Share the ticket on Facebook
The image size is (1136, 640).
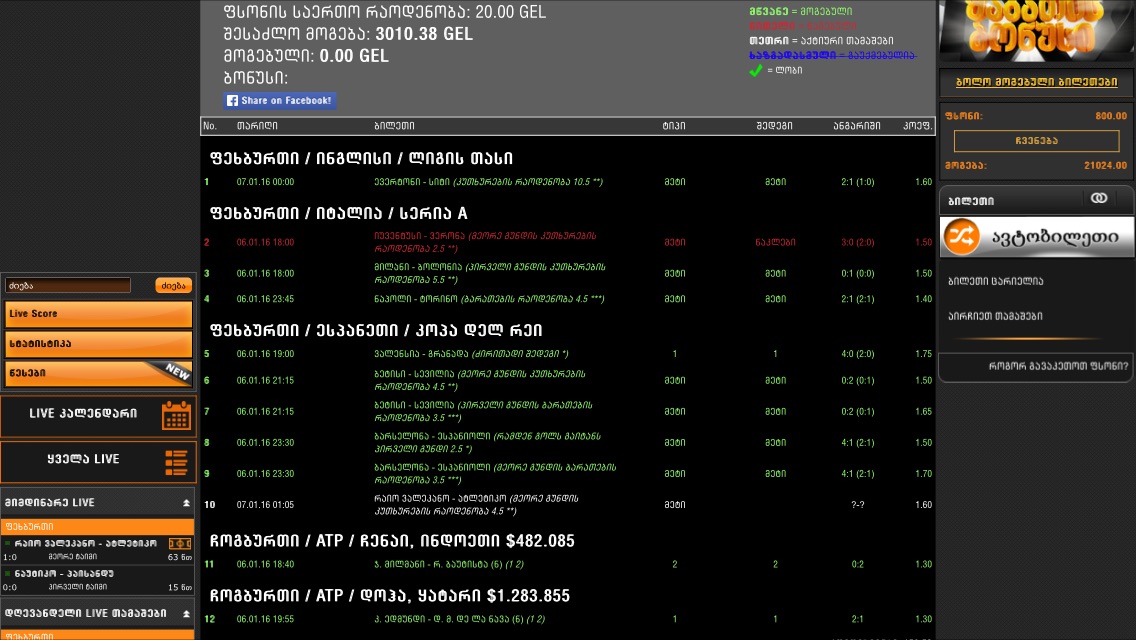[x=280, y=101]
